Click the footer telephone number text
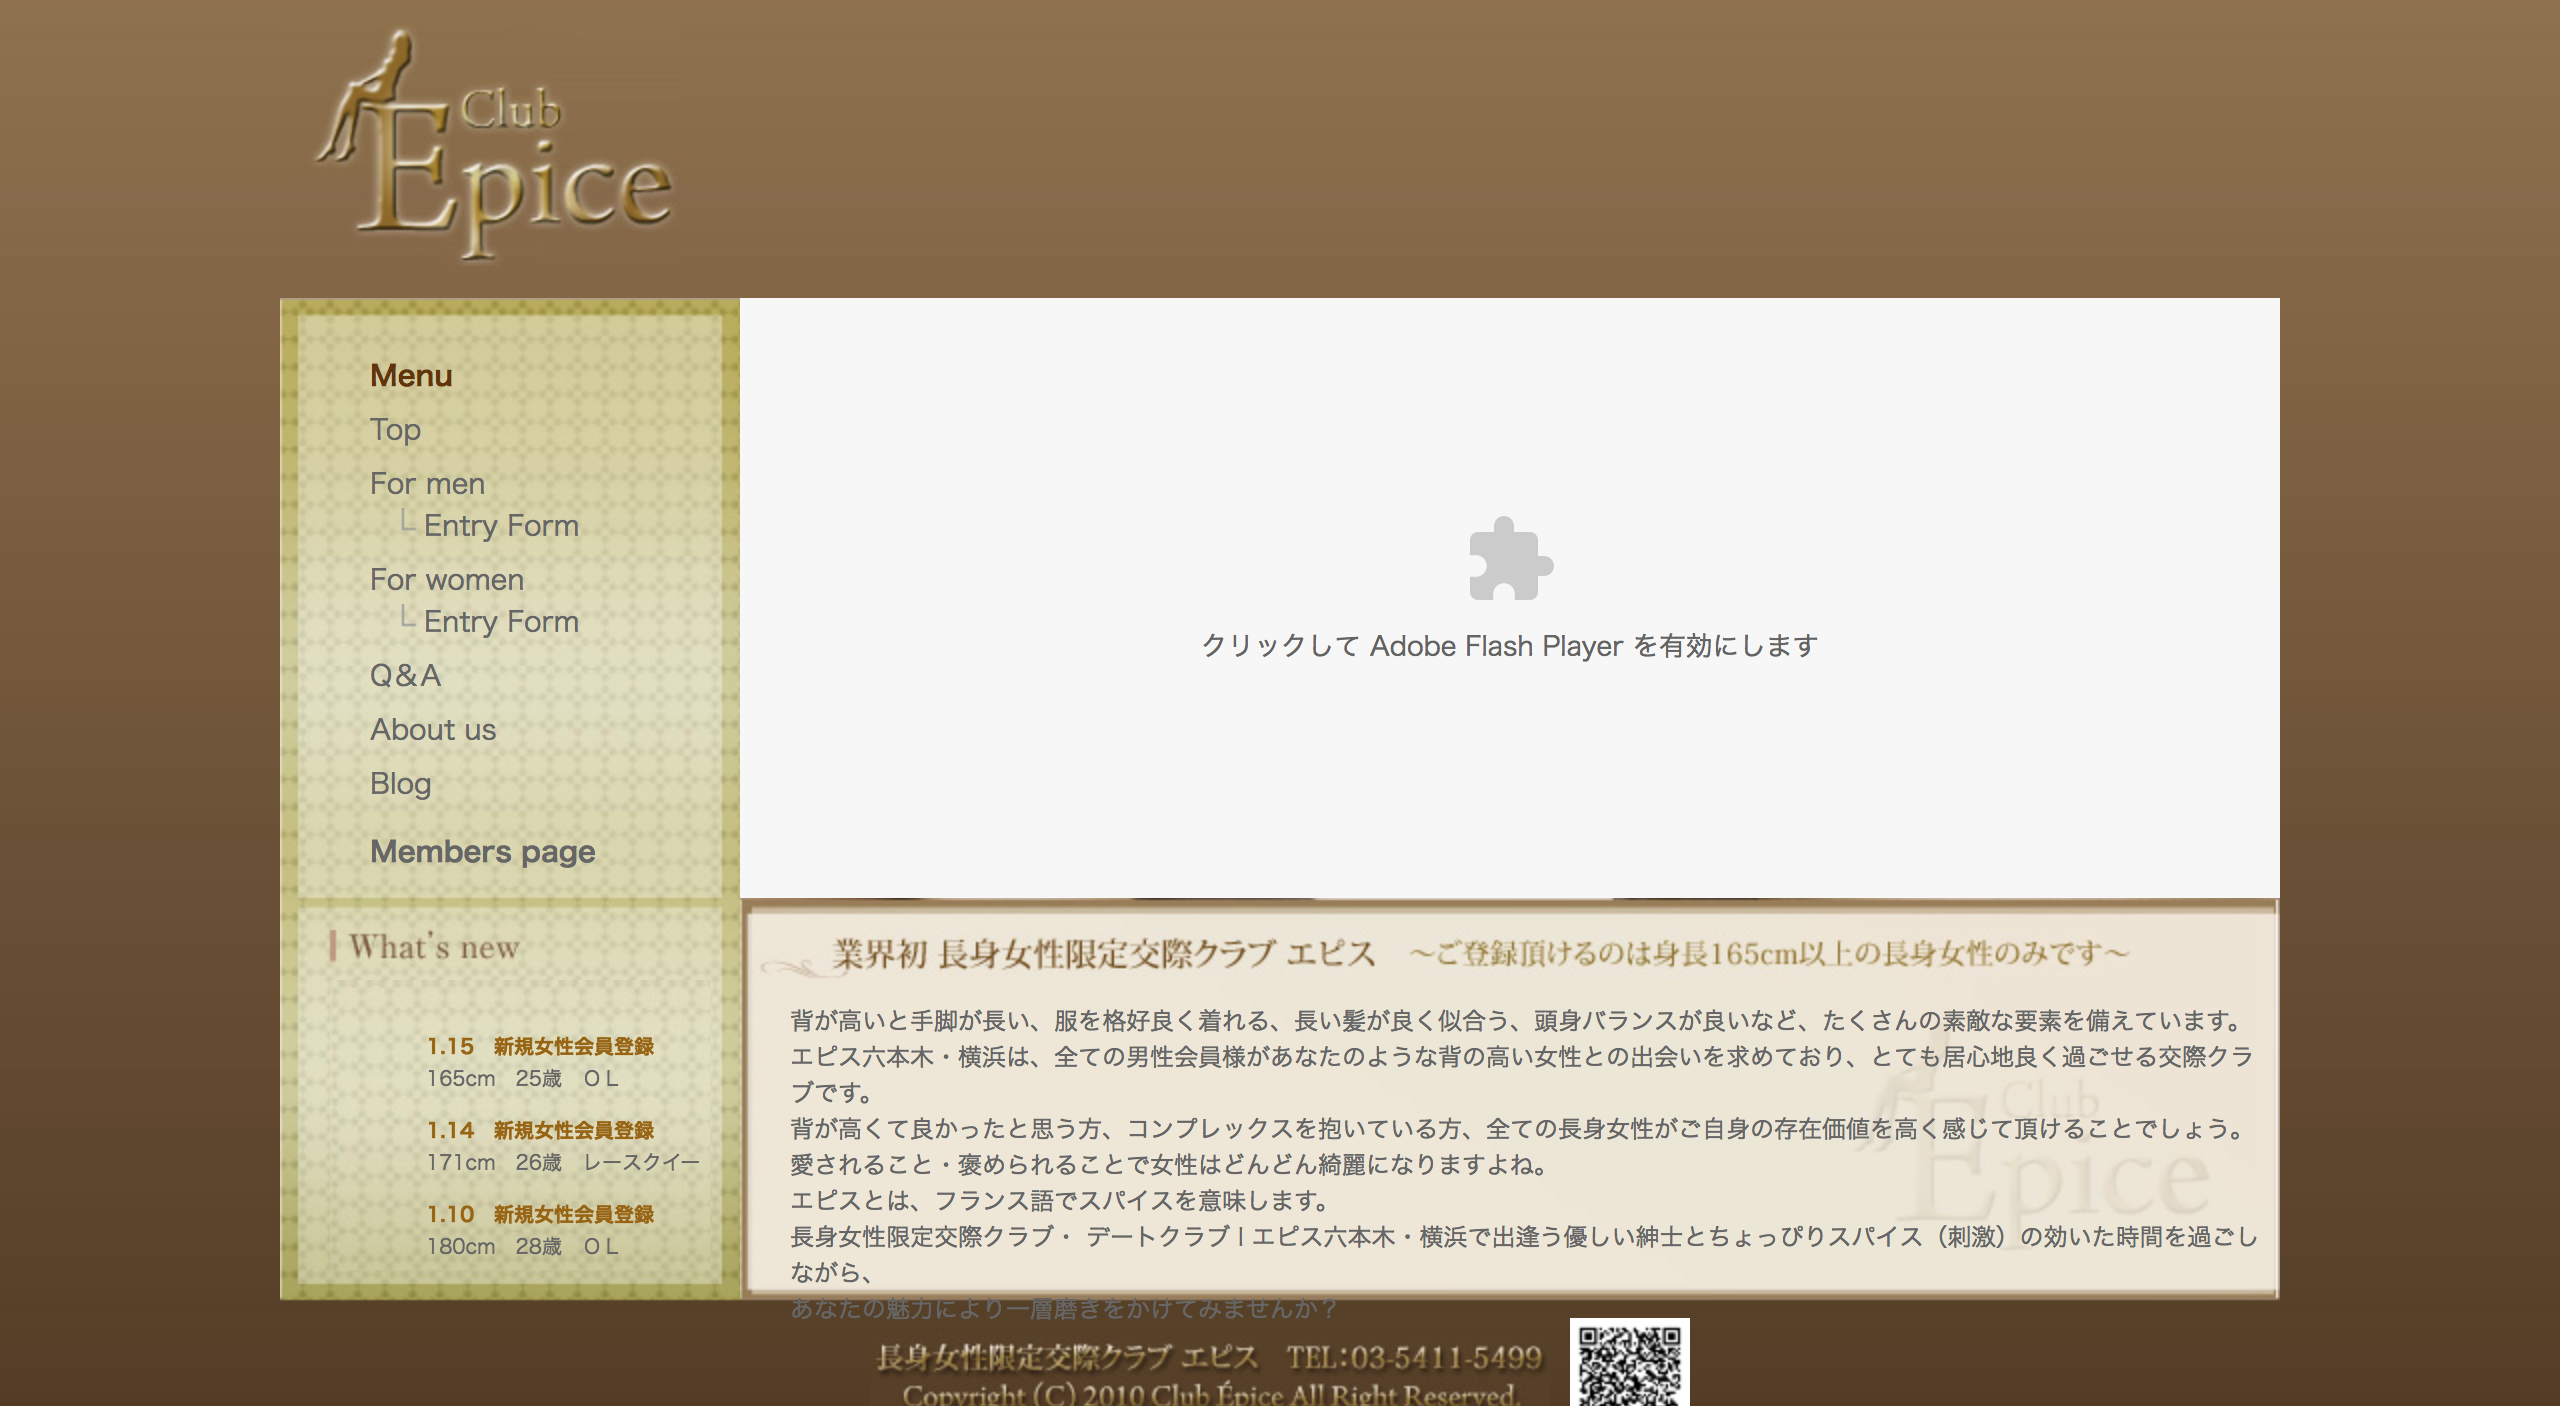The image size is (2560, 1406). 1414,1357
